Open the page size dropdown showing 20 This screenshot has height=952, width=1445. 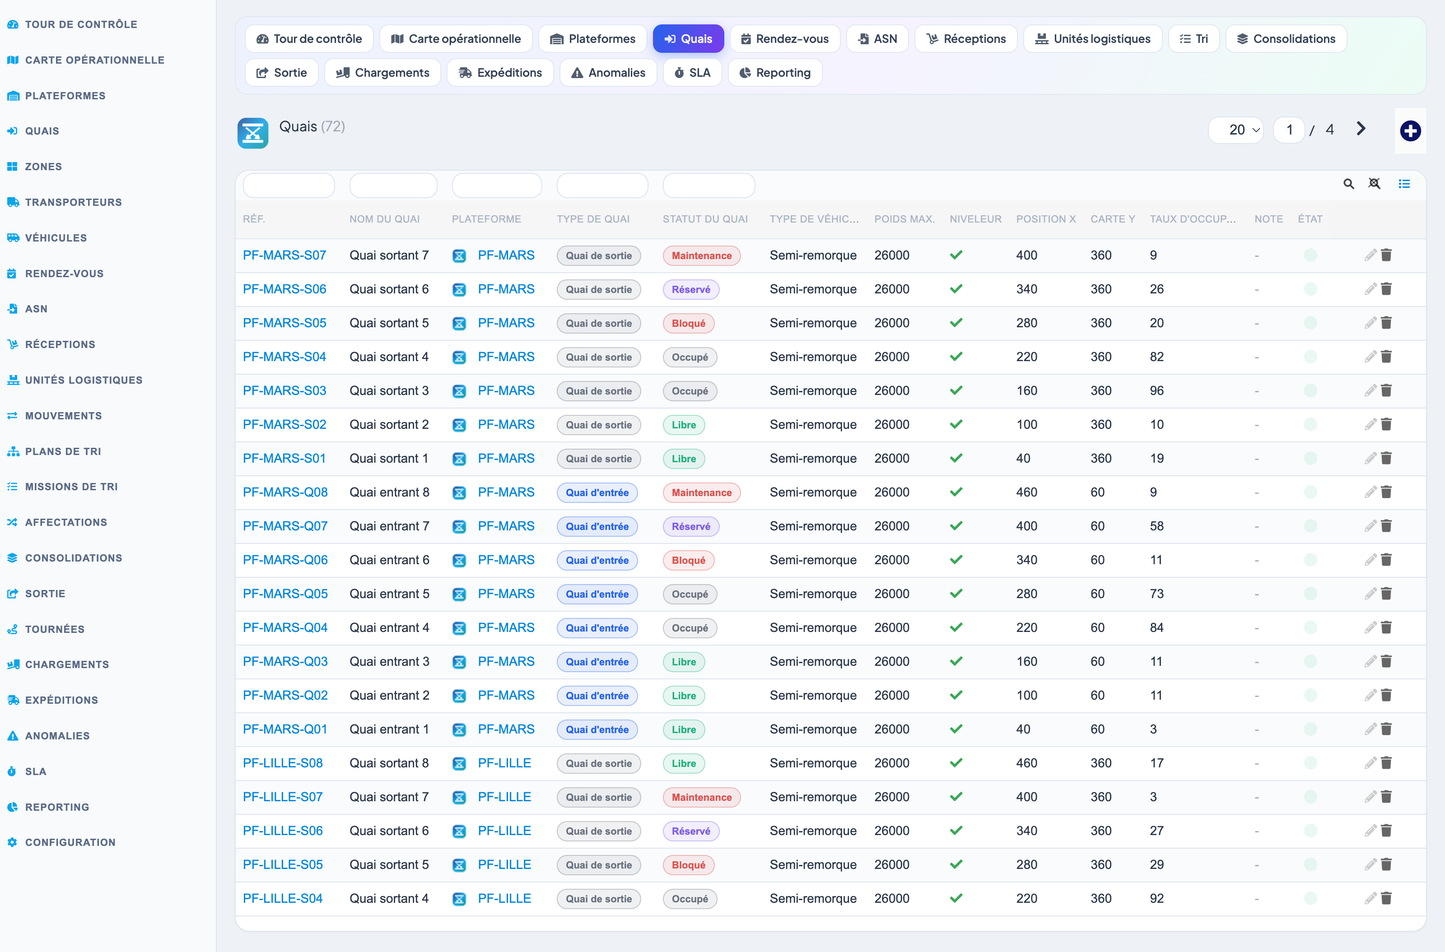[1237, 130]
